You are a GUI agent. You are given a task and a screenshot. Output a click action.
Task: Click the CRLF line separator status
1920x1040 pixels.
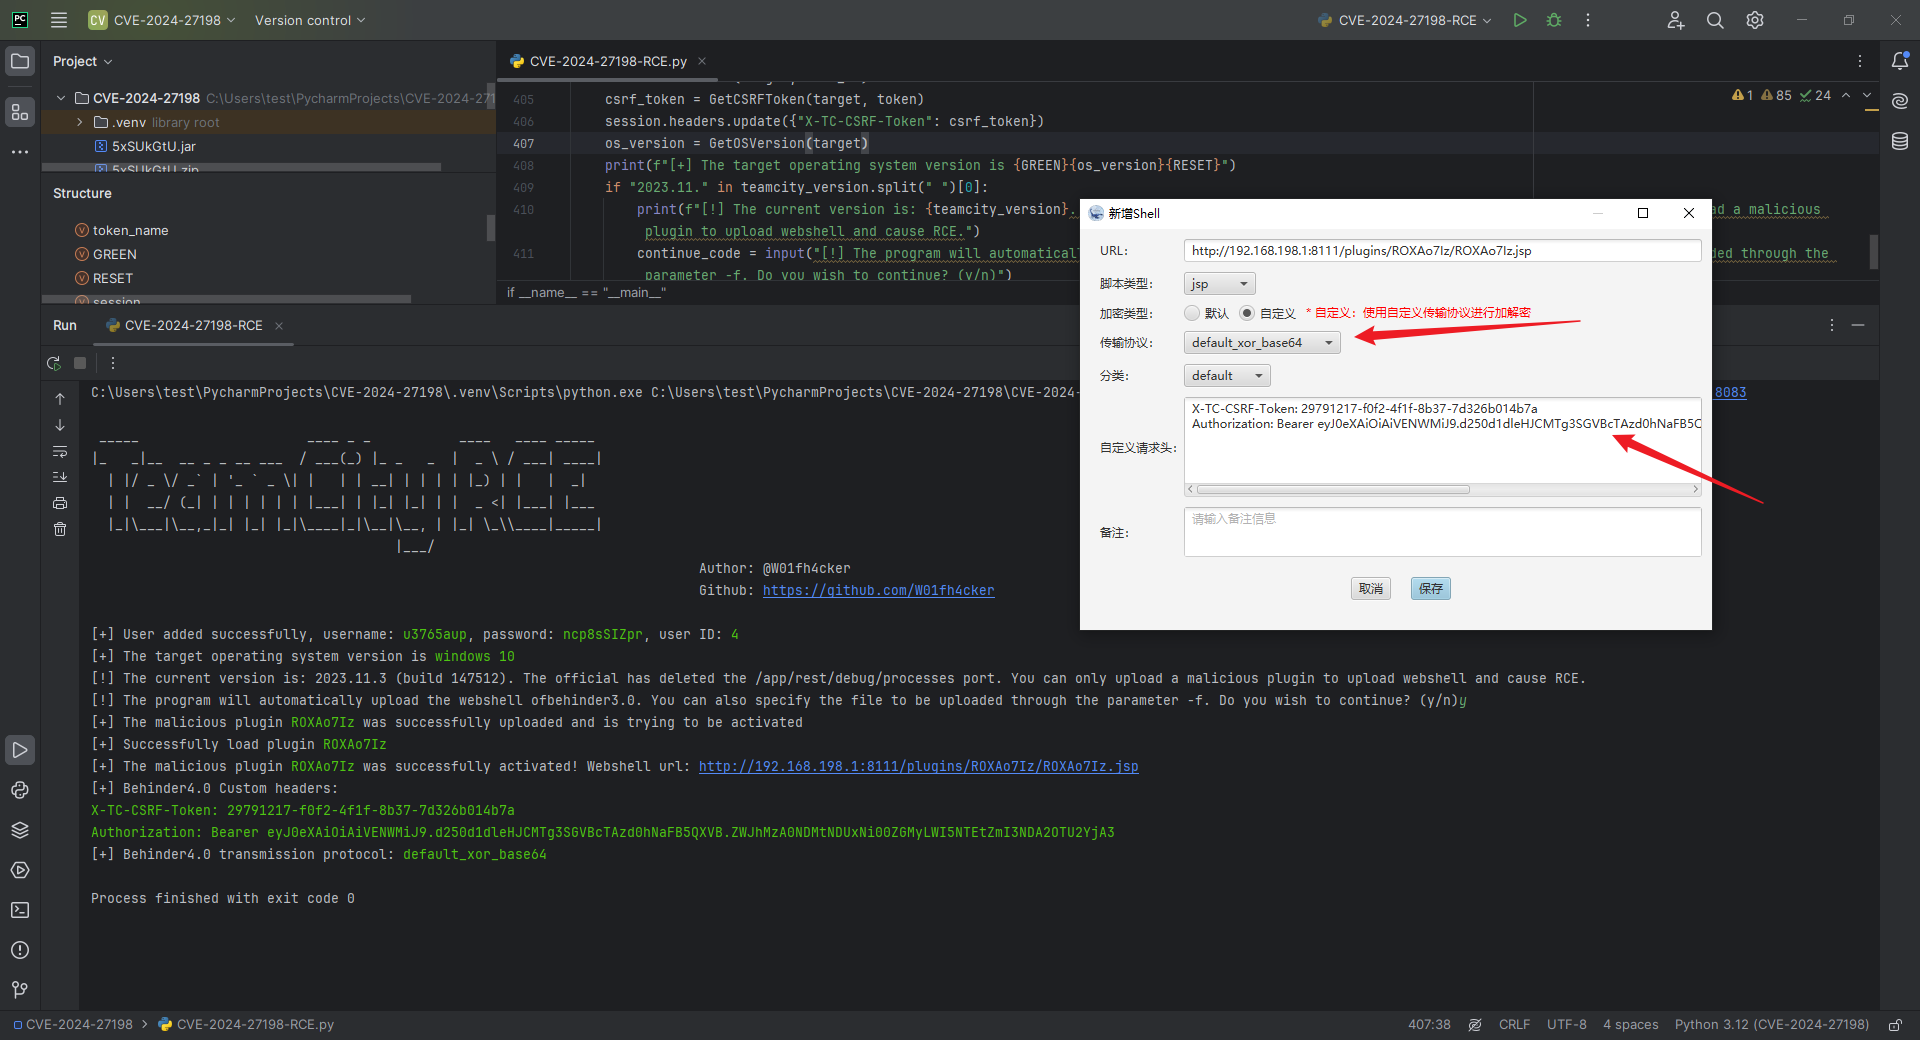coord(1514,1024)
